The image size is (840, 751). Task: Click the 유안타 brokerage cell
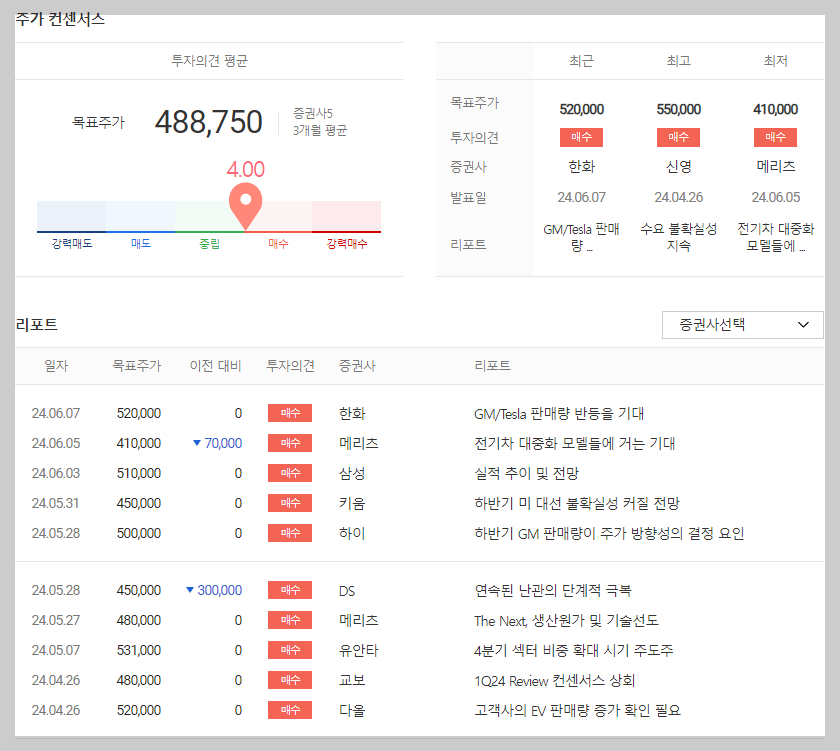coord(359,650)
